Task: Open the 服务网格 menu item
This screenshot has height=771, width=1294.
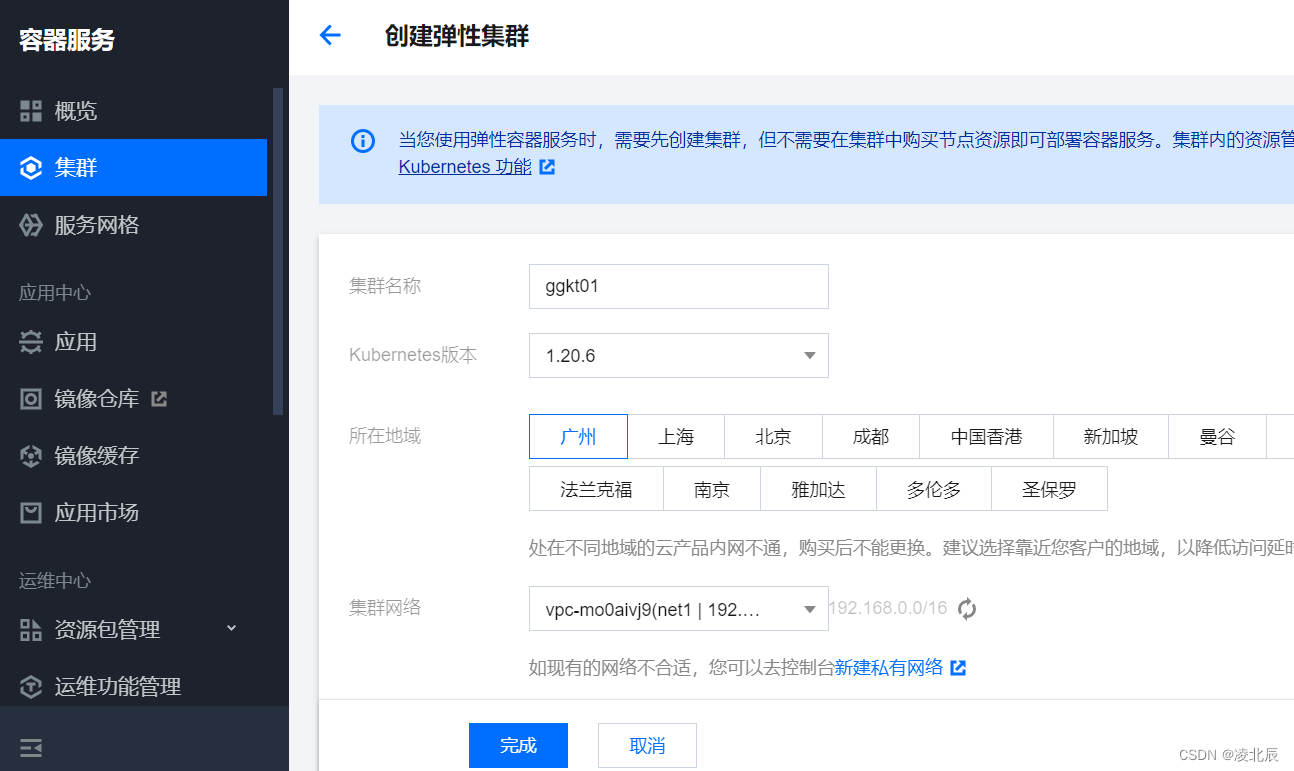Action: (133, 225)
